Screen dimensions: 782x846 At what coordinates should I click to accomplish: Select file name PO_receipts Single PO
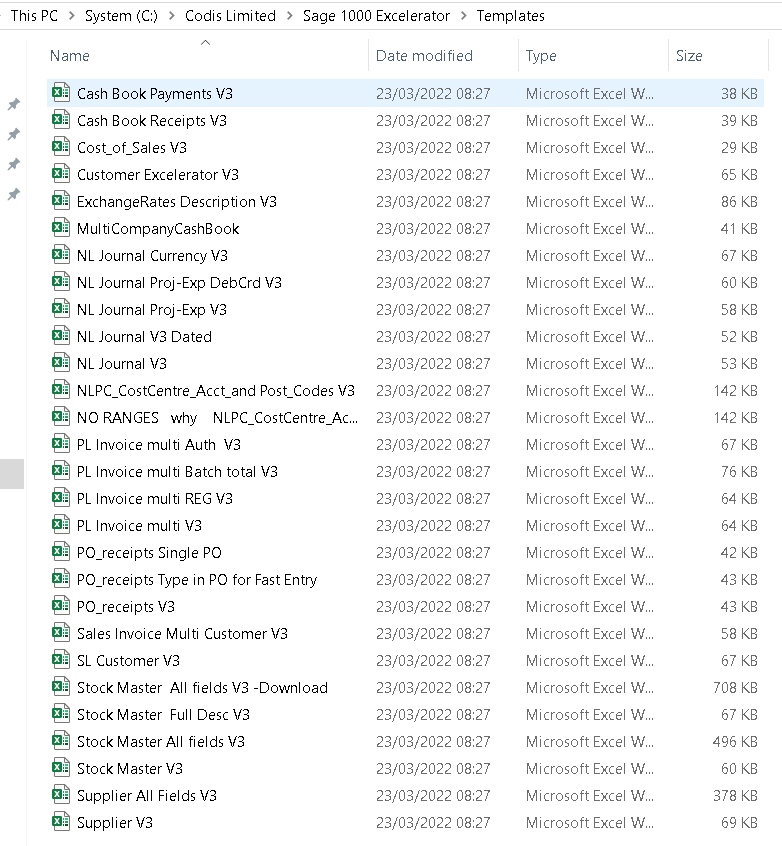149,552
